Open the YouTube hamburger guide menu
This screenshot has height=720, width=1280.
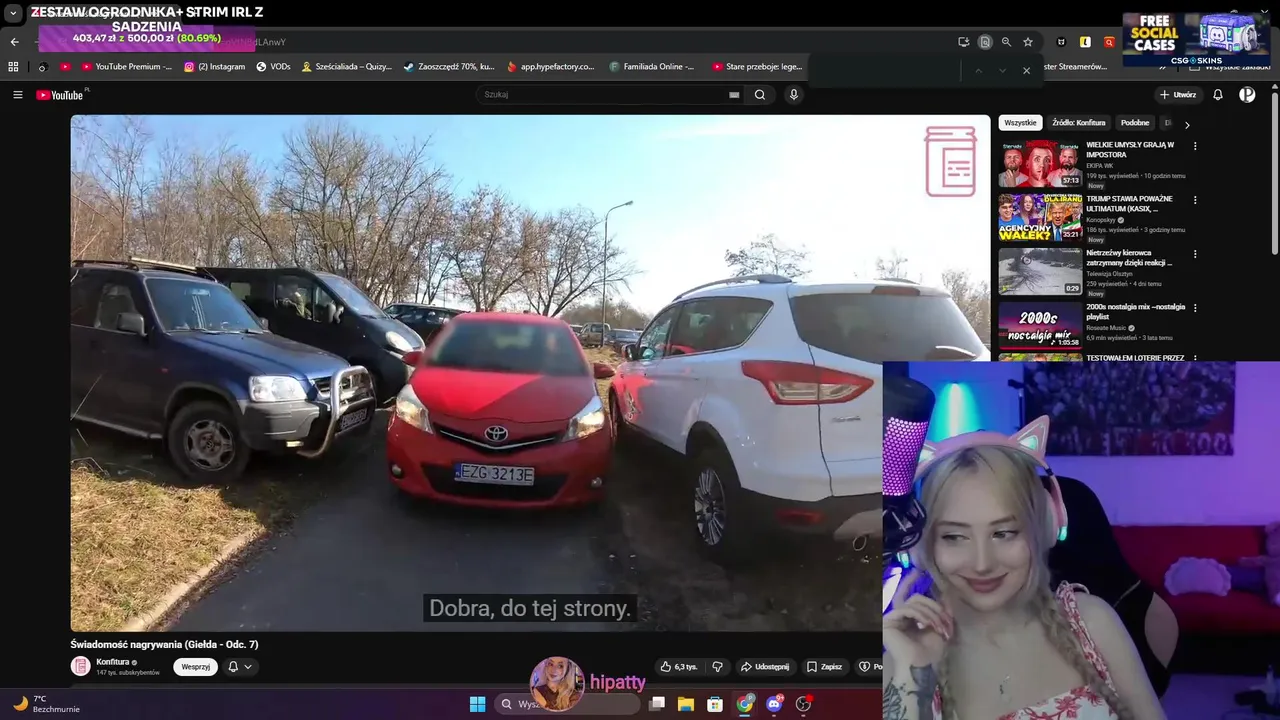(x=17, y=95)
